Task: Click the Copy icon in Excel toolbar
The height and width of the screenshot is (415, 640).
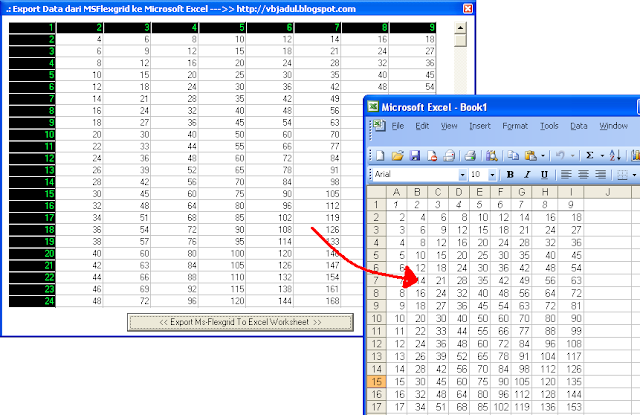Action: (513, 155)
